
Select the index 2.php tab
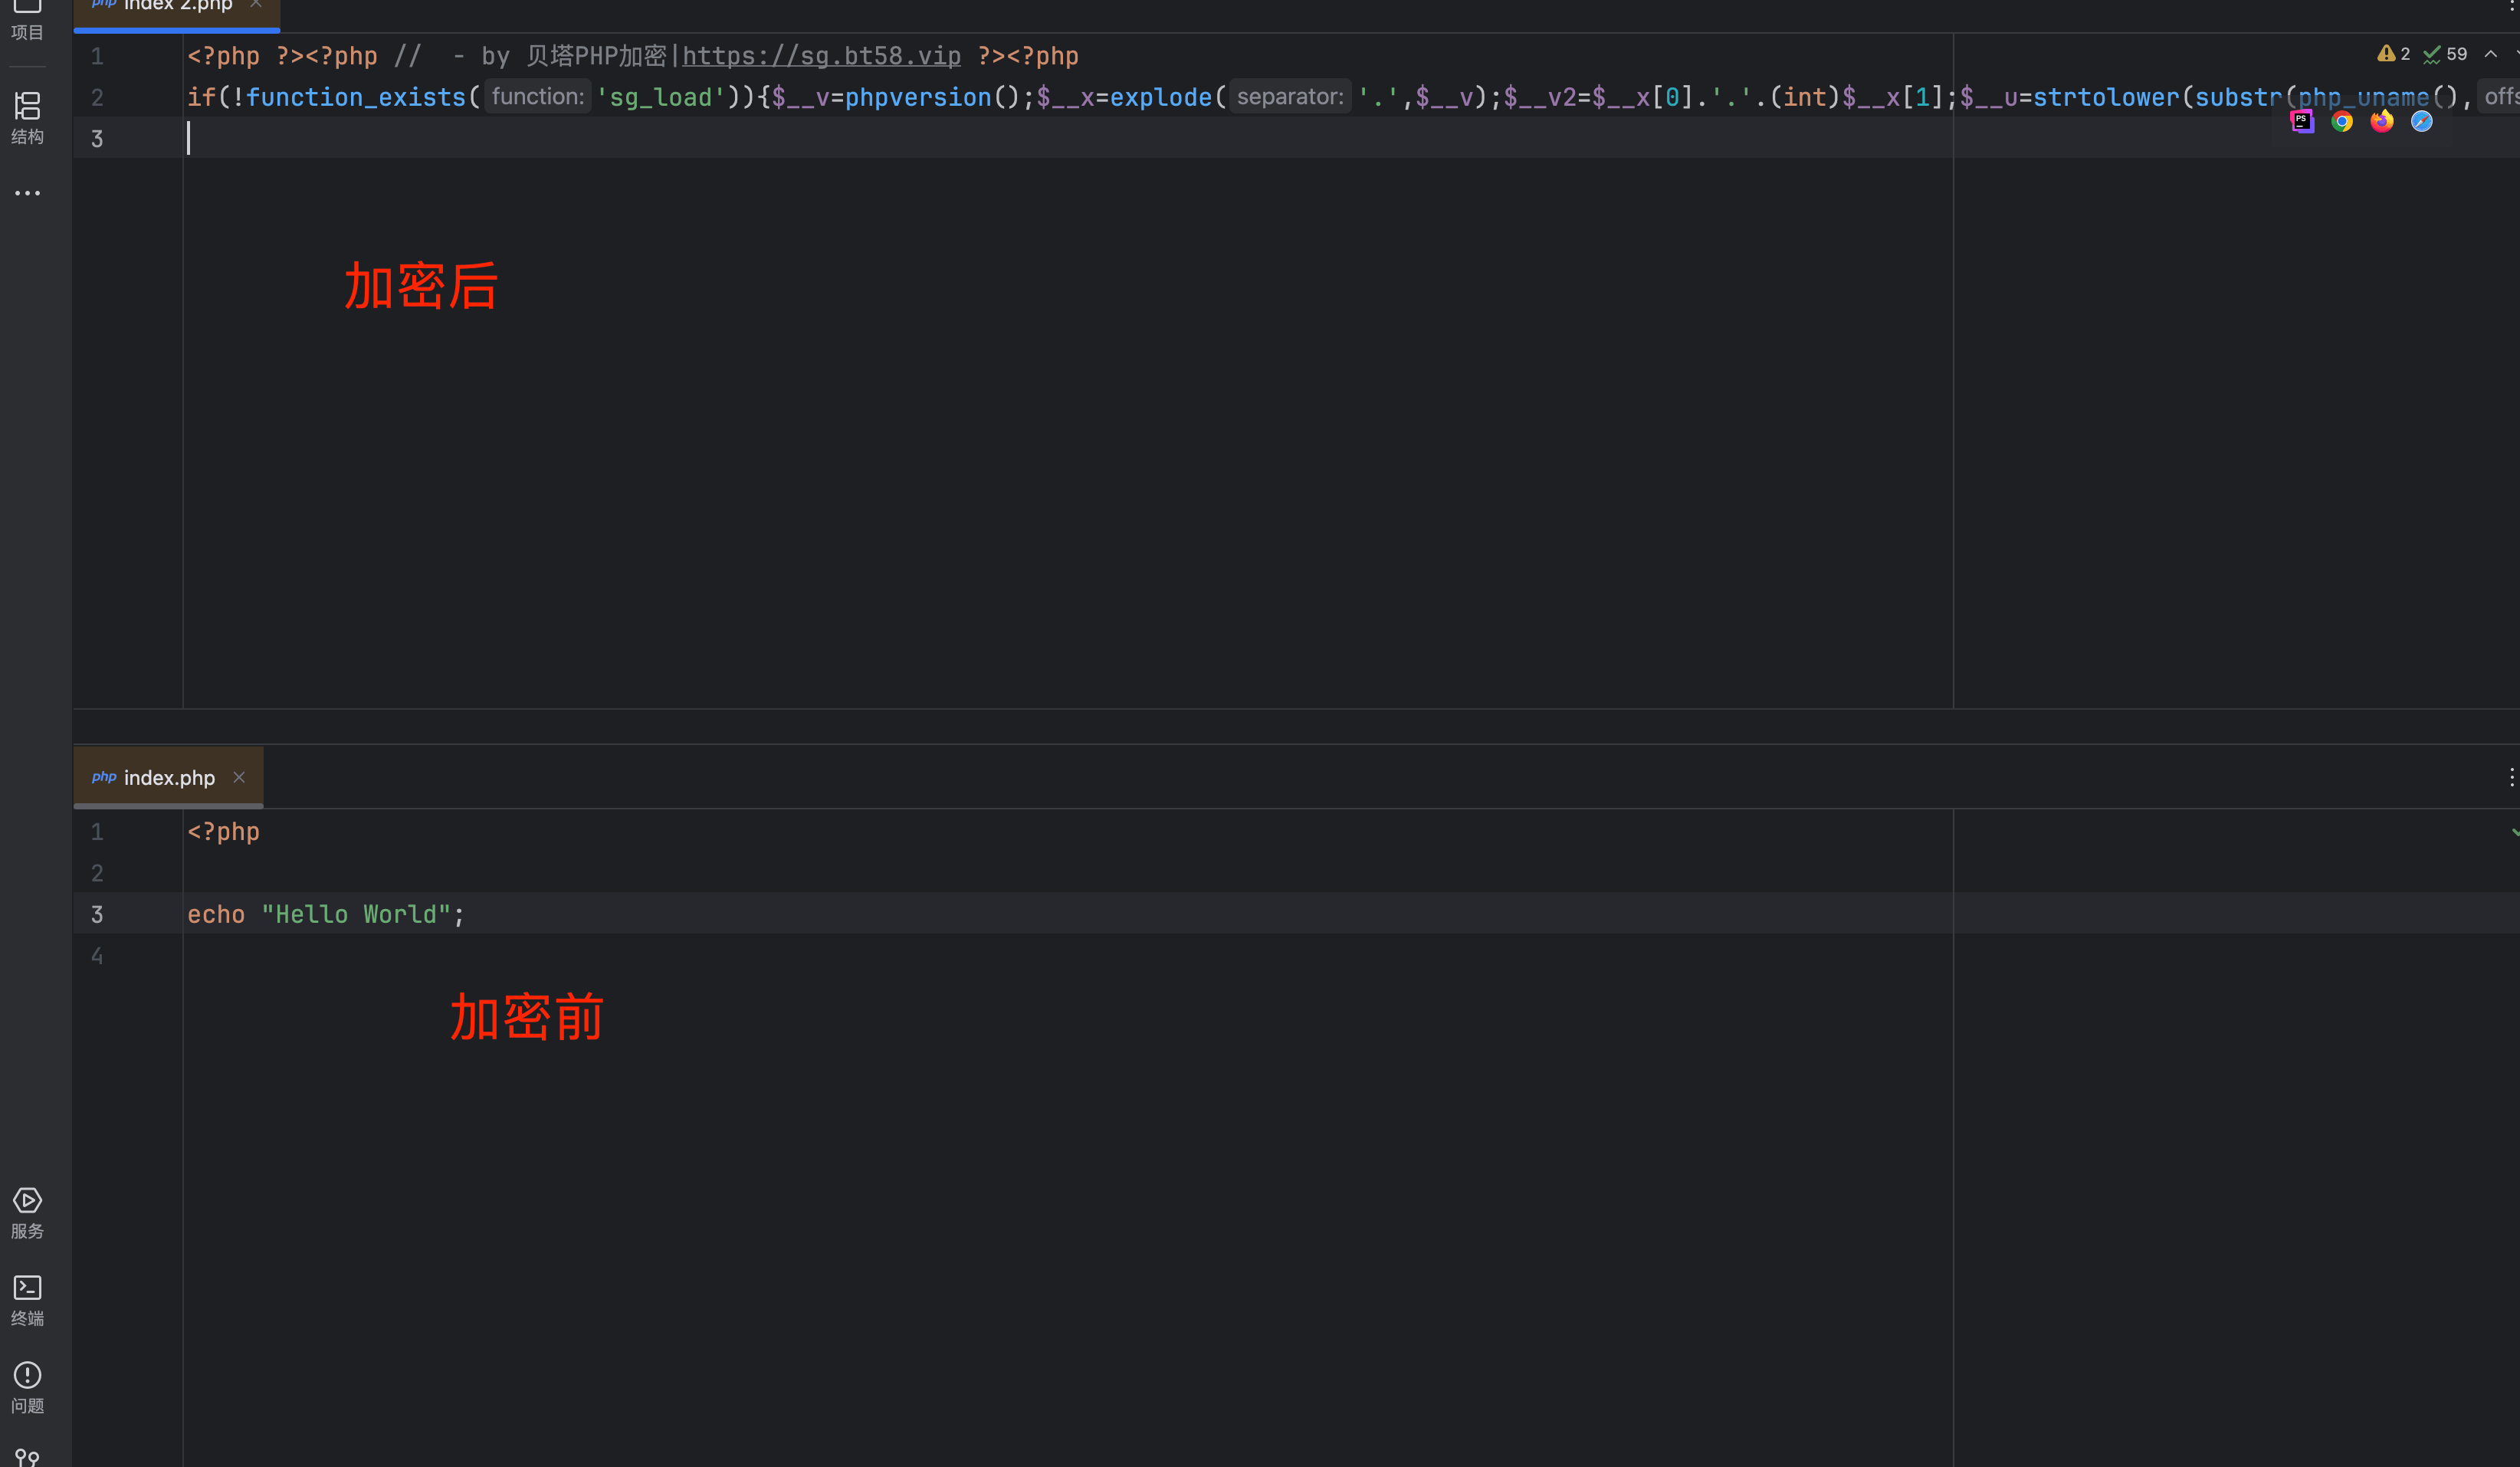(177, 6)
